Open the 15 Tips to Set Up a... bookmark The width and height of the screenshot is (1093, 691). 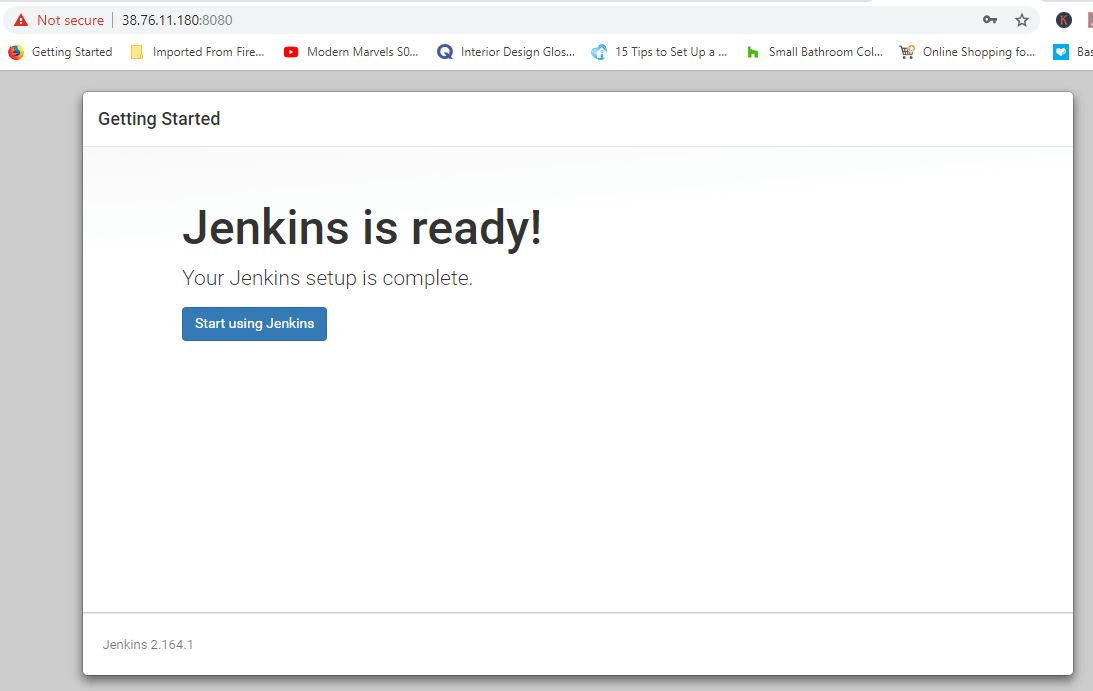659,52
